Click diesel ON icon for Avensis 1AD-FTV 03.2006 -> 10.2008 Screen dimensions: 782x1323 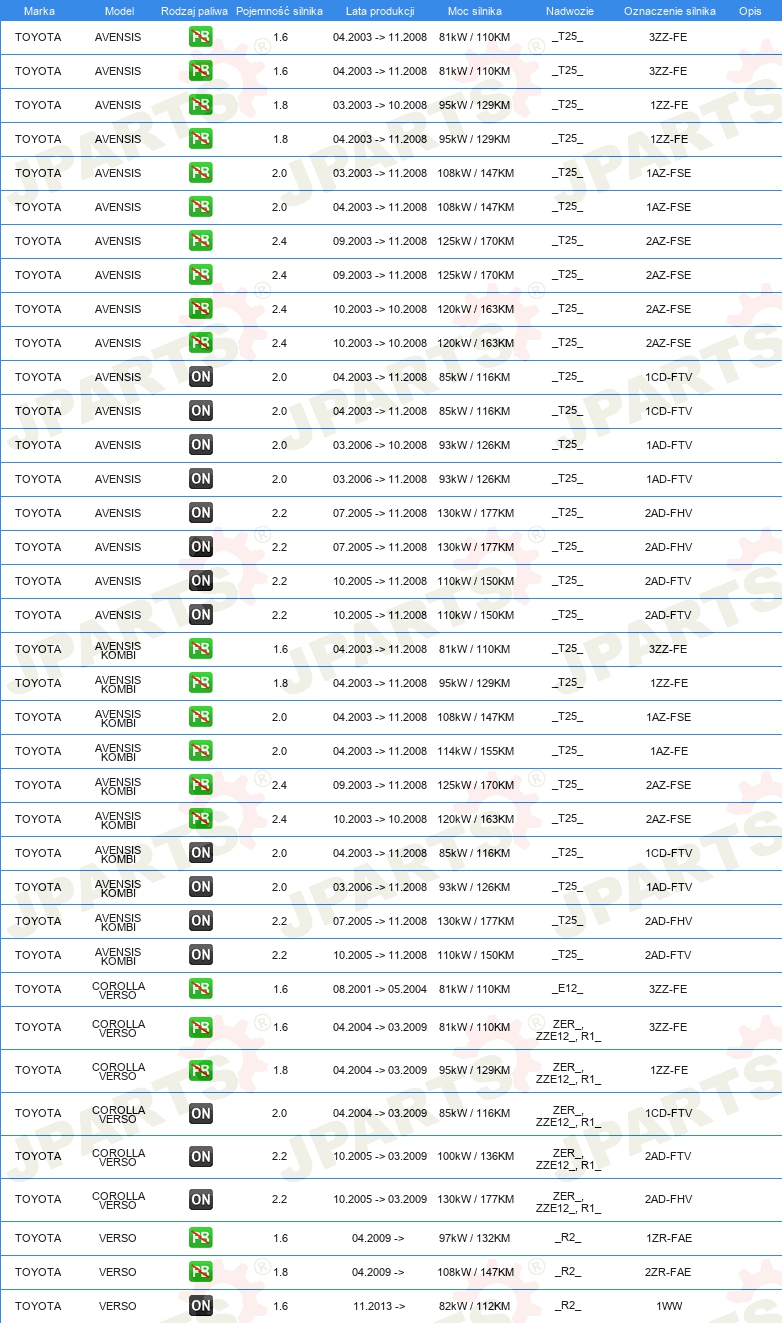pos(201,445)
